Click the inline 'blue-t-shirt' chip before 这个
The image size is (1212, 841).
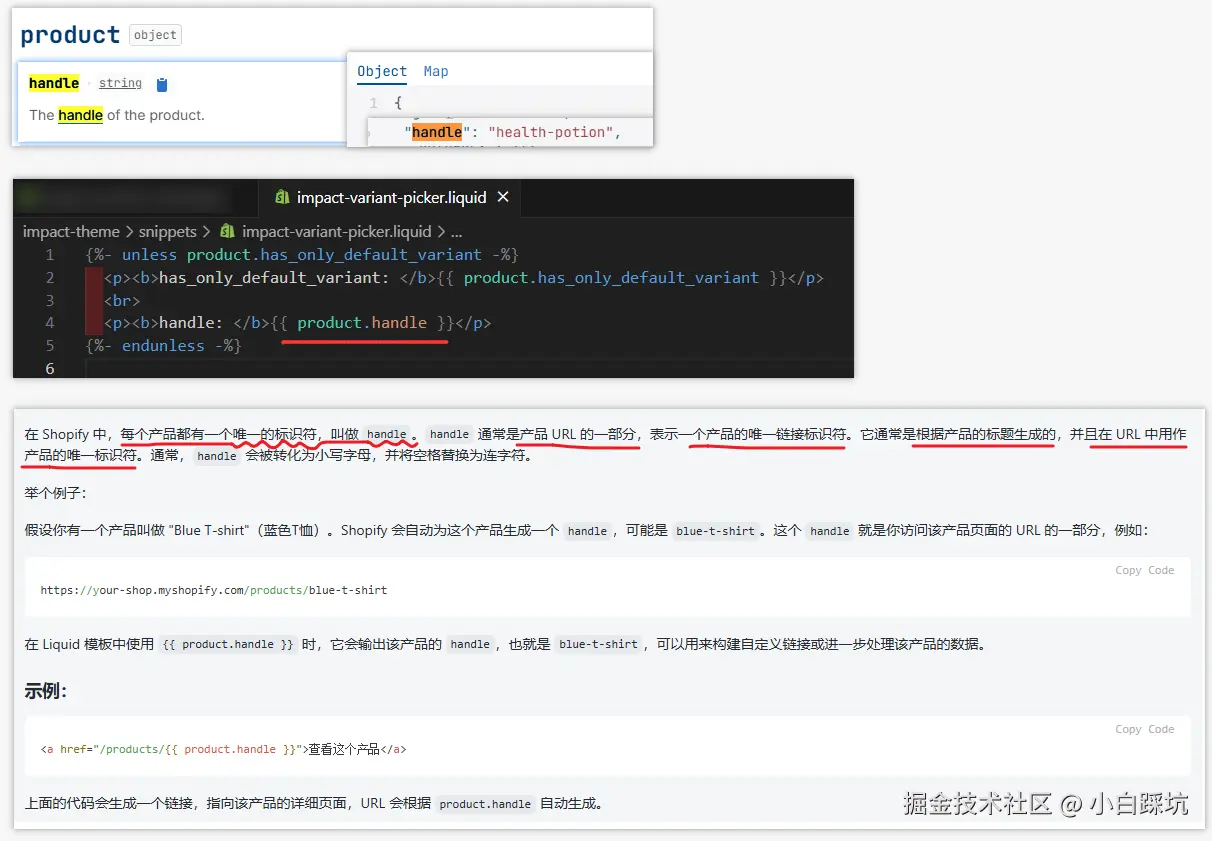[715, 531]
